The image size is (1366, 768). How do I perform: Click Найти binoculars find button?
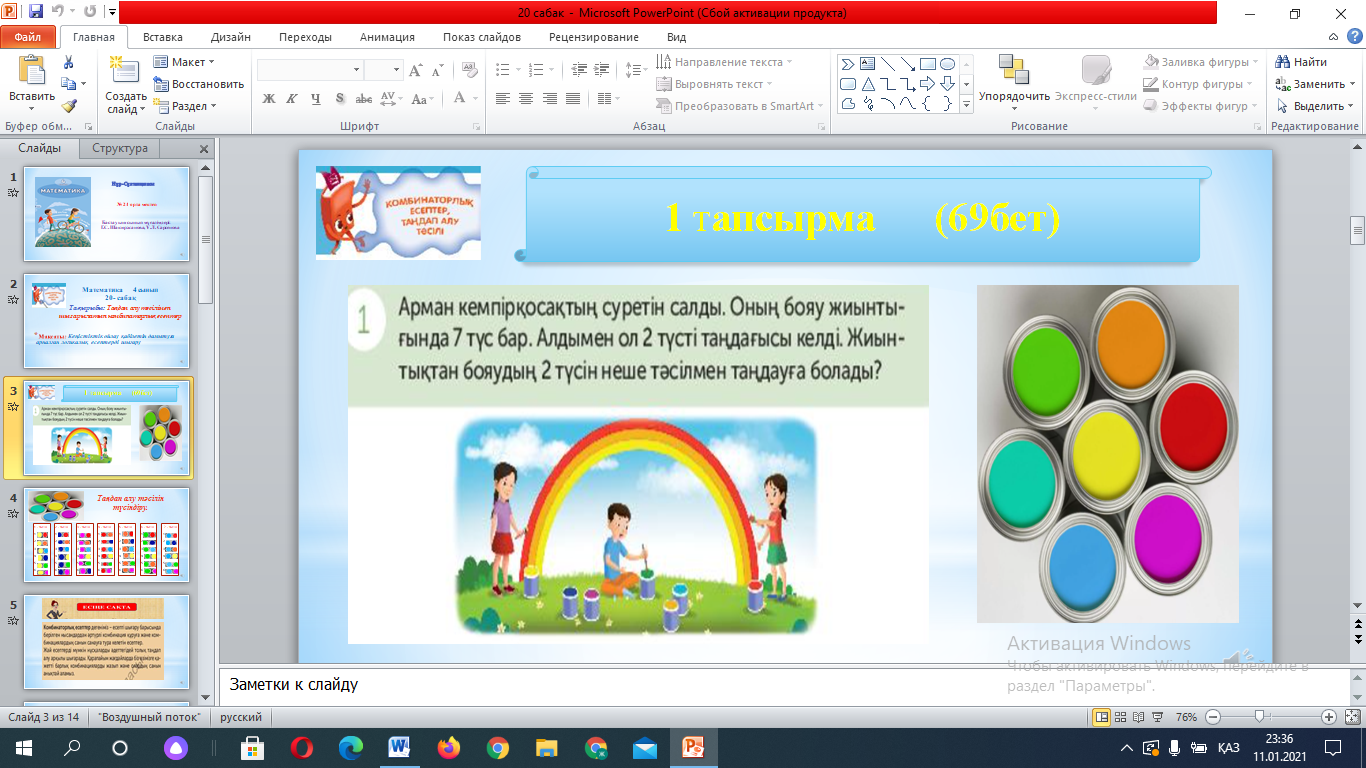1303,62
